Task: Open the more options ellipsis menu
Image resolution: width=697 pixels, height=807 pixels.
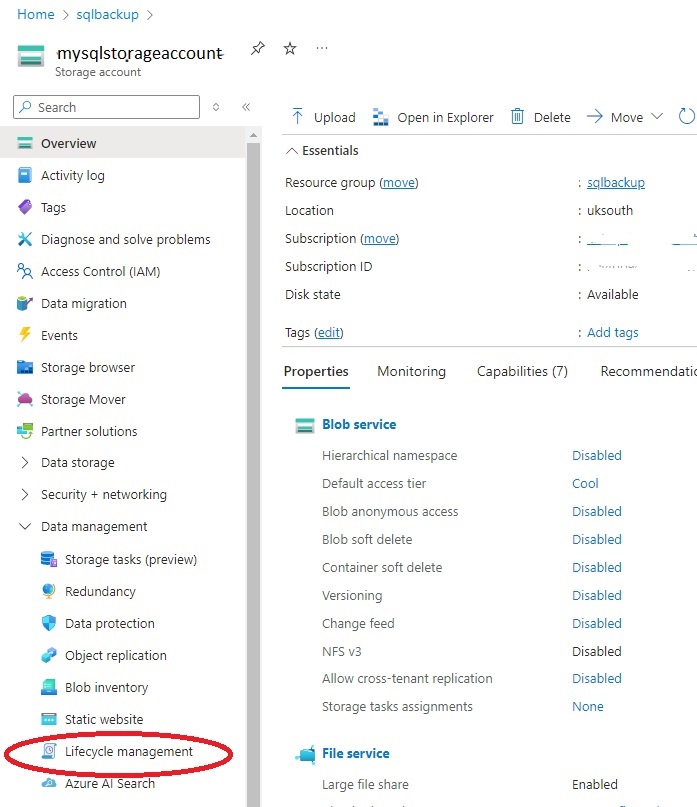Action: coord(322,48)
